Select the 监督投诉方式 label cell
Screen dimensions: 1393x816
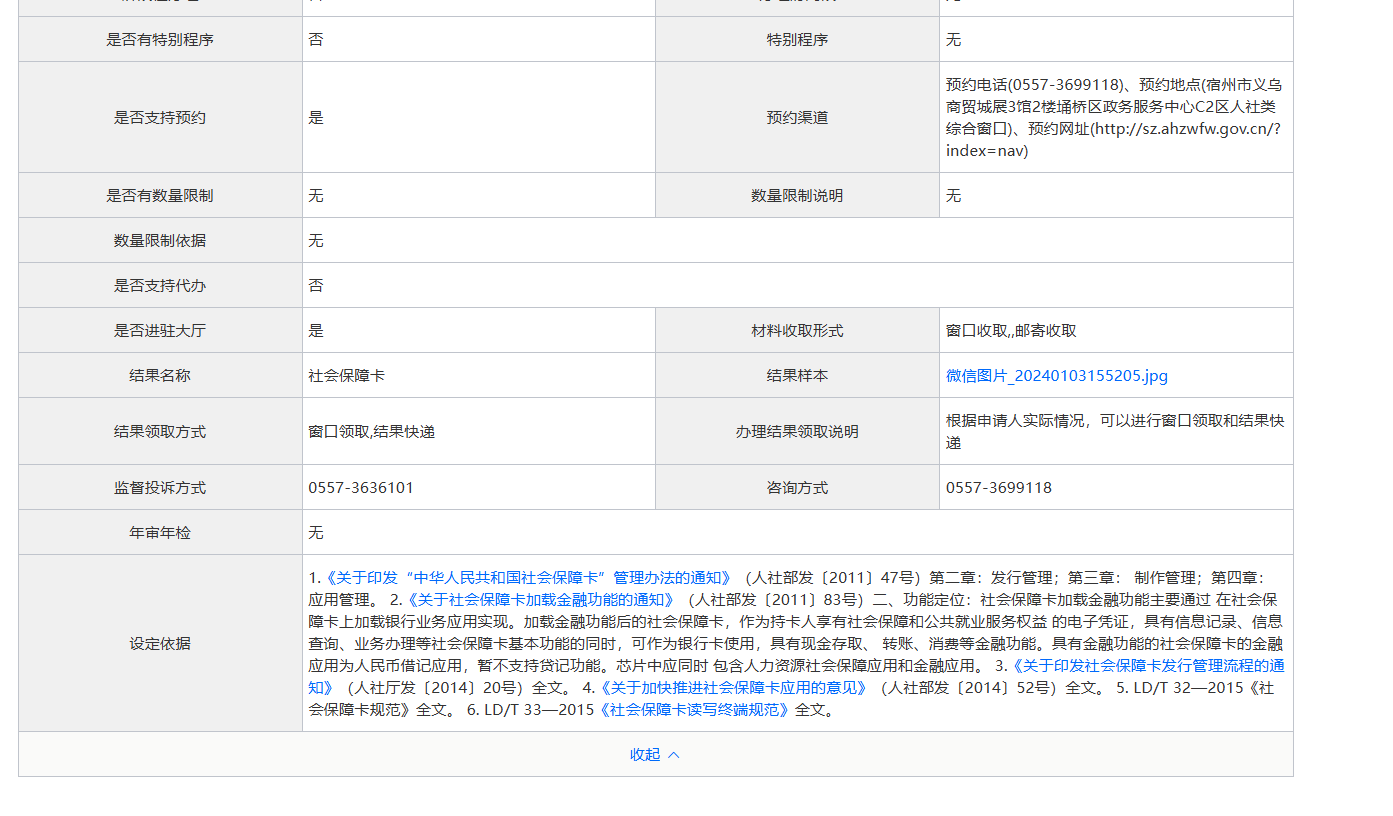pyautogui.click(x=160, y=488)
